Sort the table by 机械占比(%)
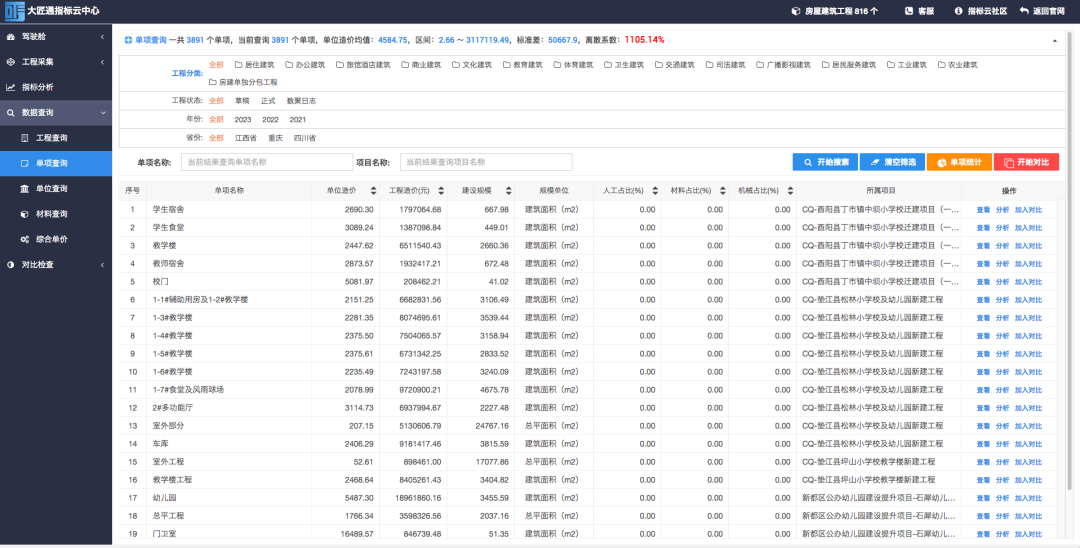 click(790, 191)
